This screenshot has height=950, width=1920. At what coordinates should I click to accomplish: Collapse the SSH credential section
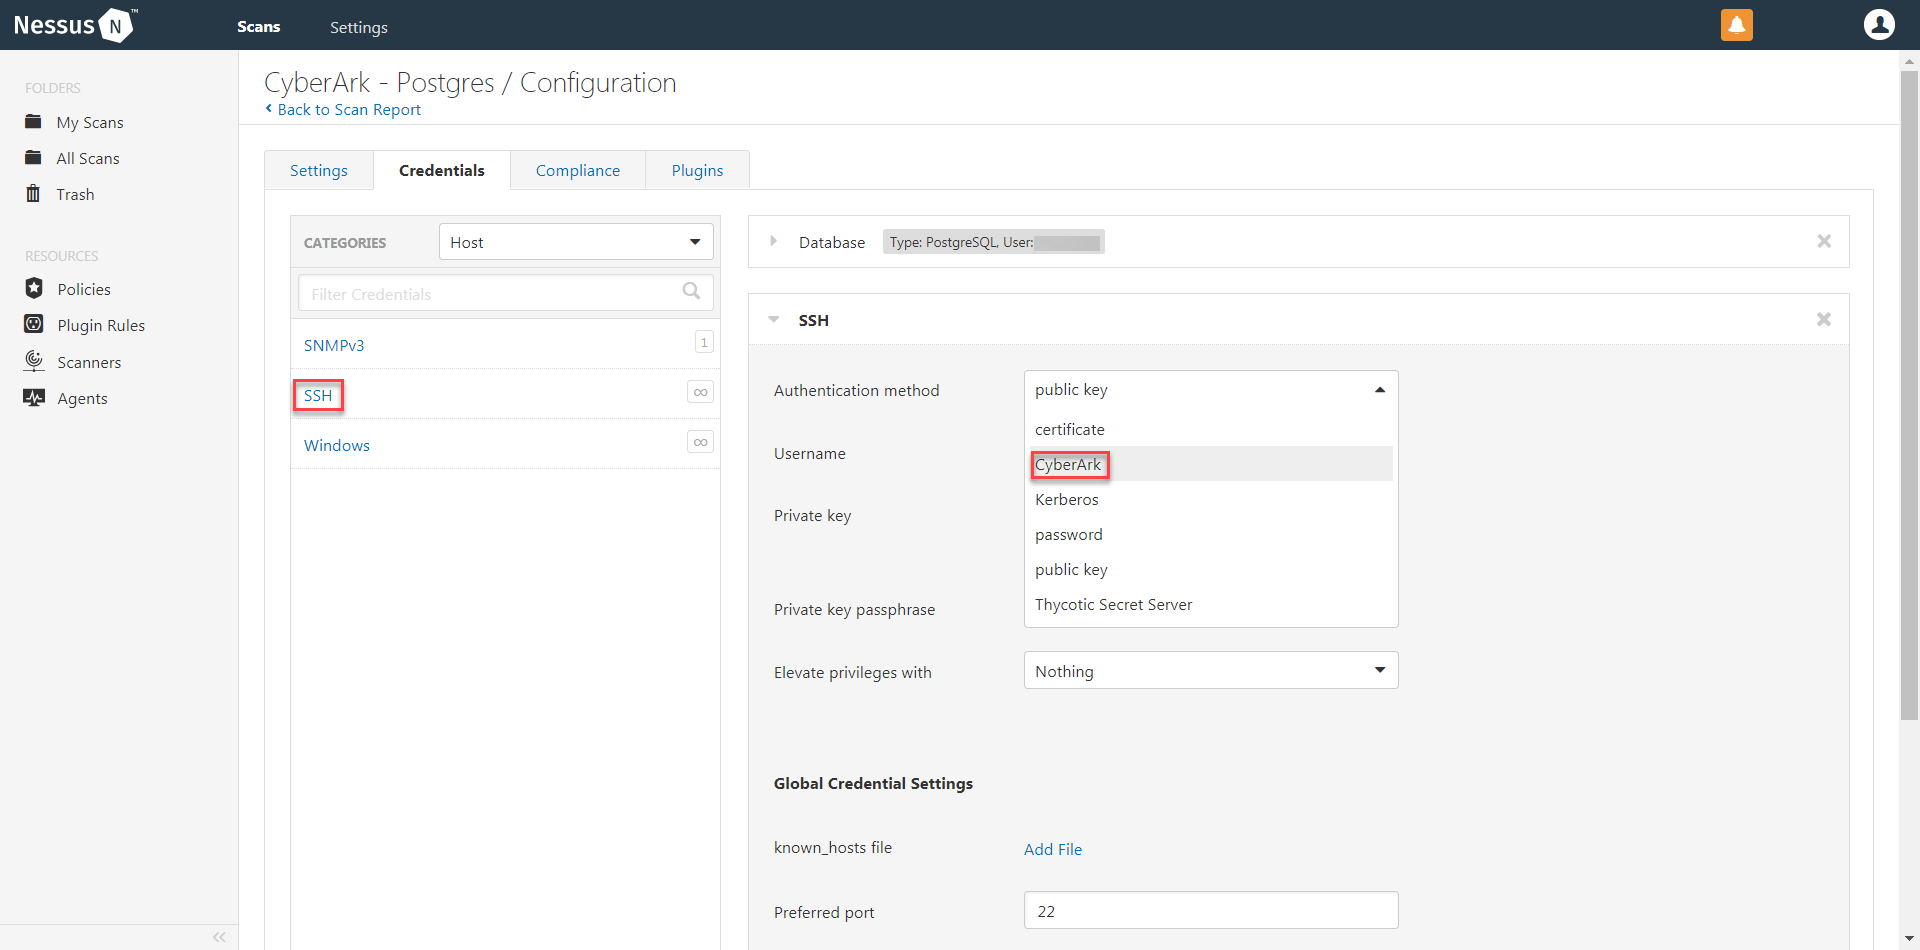pyautogui.click(x=773, y=320)
